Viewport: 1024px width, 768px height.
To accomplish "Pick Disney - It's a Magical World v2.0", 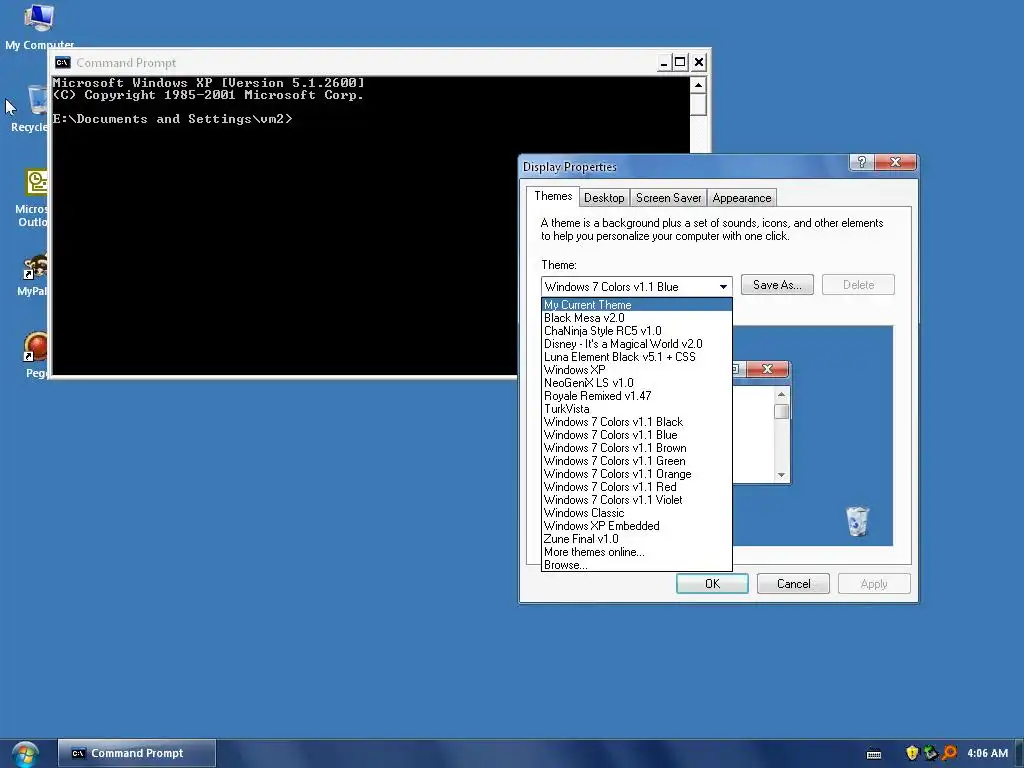I will [x=637, y=344].
